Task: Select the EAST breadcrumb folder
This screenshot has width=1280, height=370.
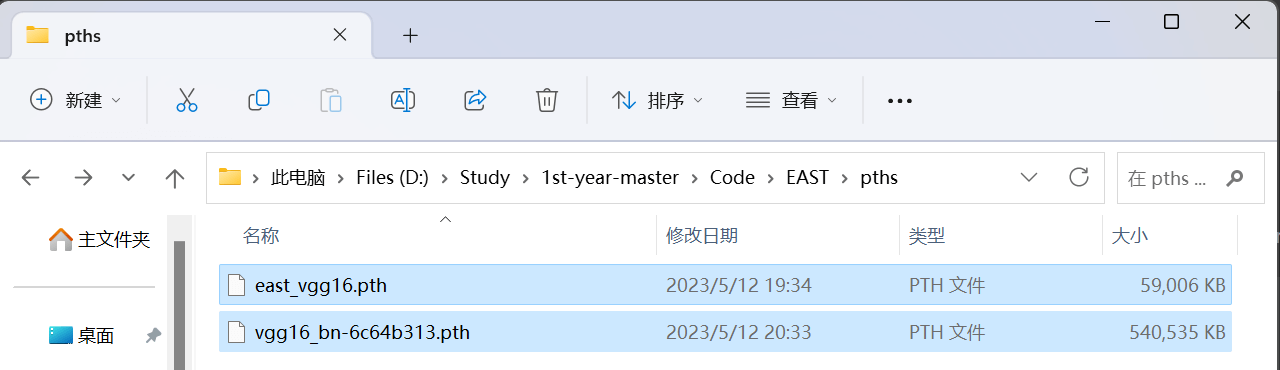Action: (807, 178)
